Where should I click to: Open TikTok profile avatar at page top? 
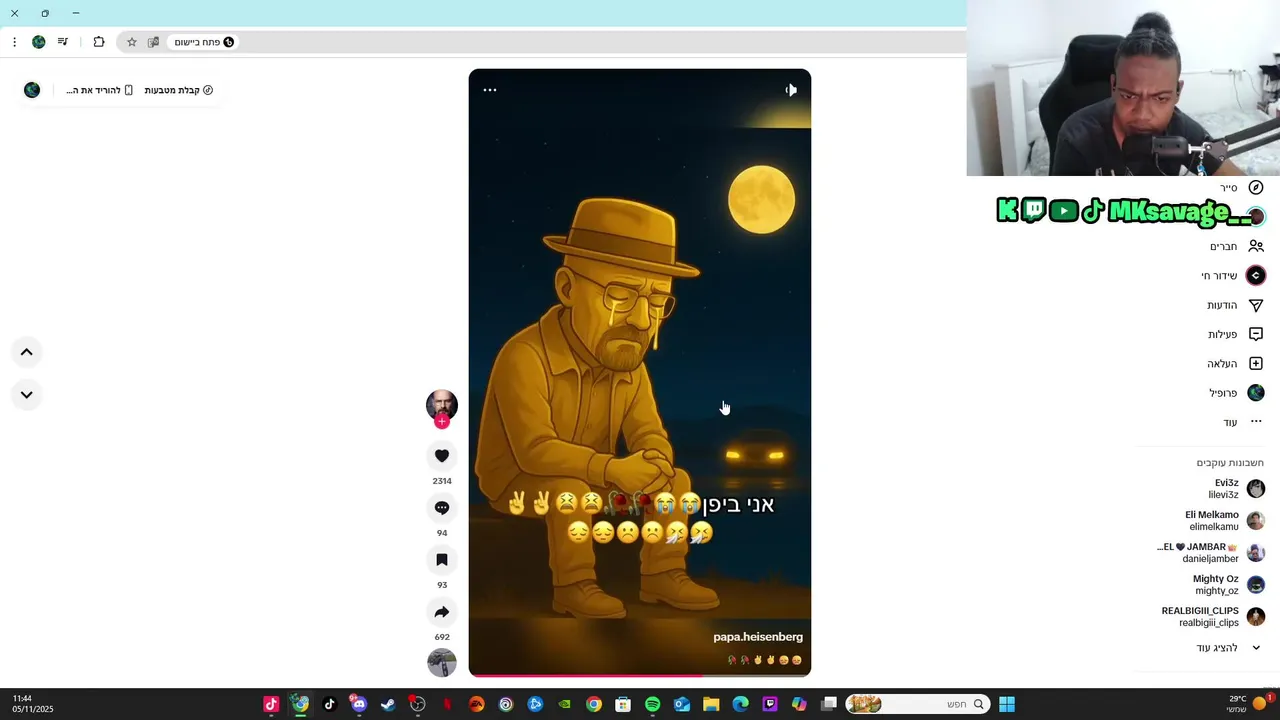coord(32,90)
